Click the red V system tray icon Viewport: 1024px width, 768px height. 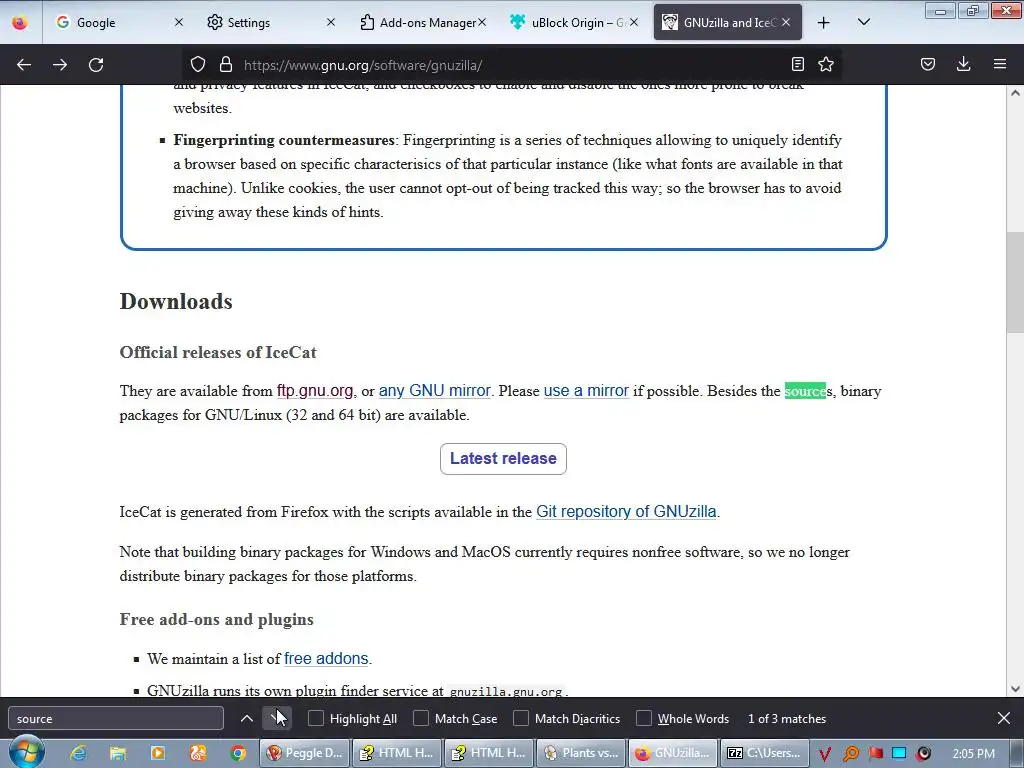point(825,754)
